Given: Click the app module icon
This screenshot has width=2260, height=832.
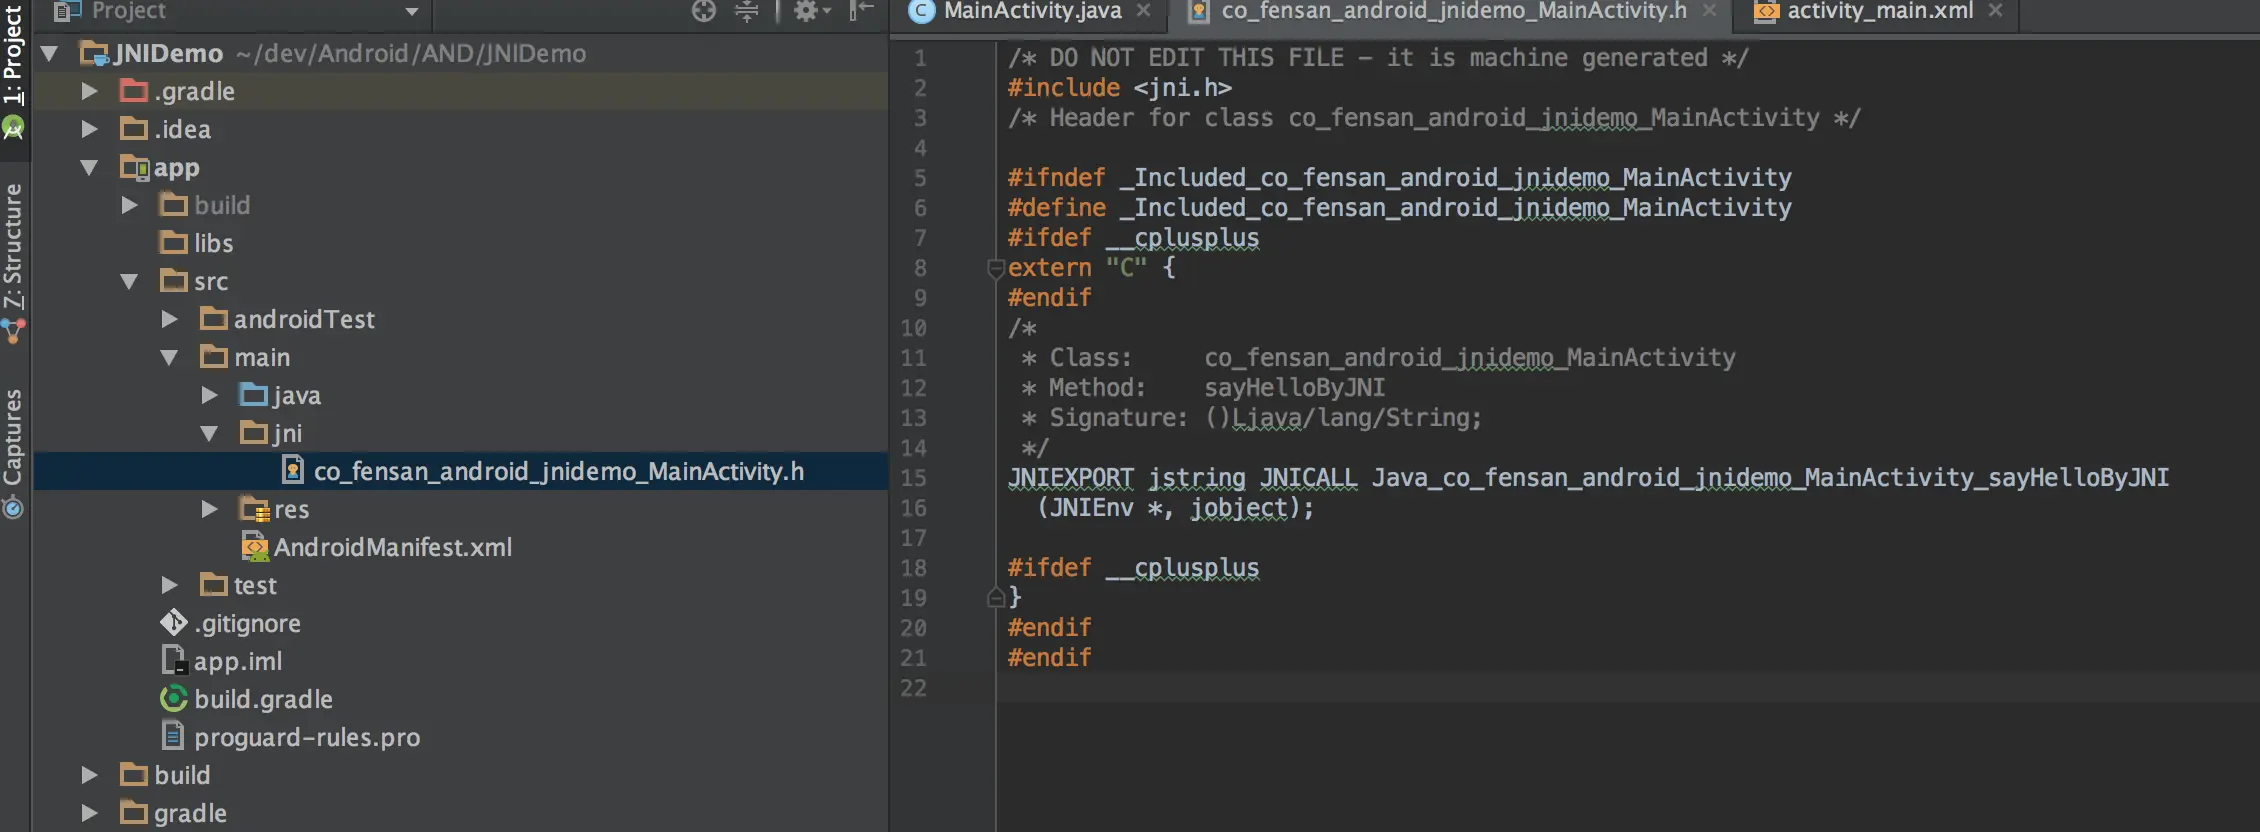Looking at the screenshot, I should click(x=134, y=167).
